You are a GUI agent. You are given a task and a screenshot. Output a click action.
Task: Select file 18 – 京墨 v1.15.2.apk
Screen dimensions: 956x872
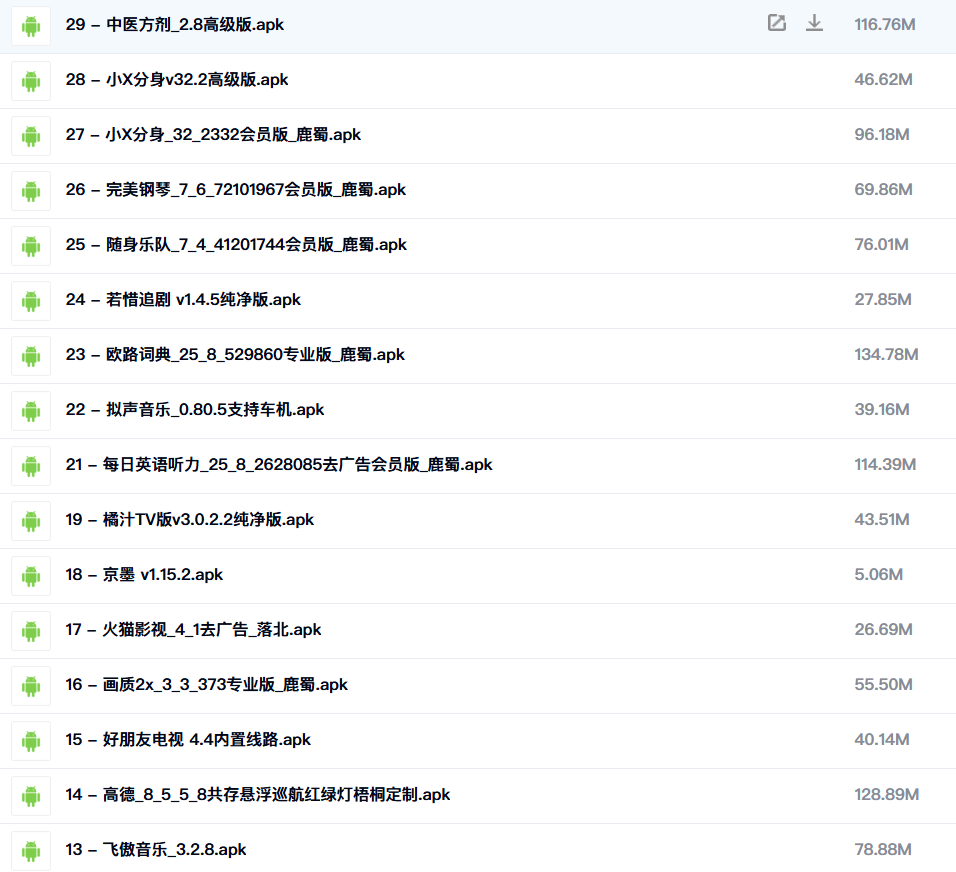pyautogui.click(x=144, y=574)
